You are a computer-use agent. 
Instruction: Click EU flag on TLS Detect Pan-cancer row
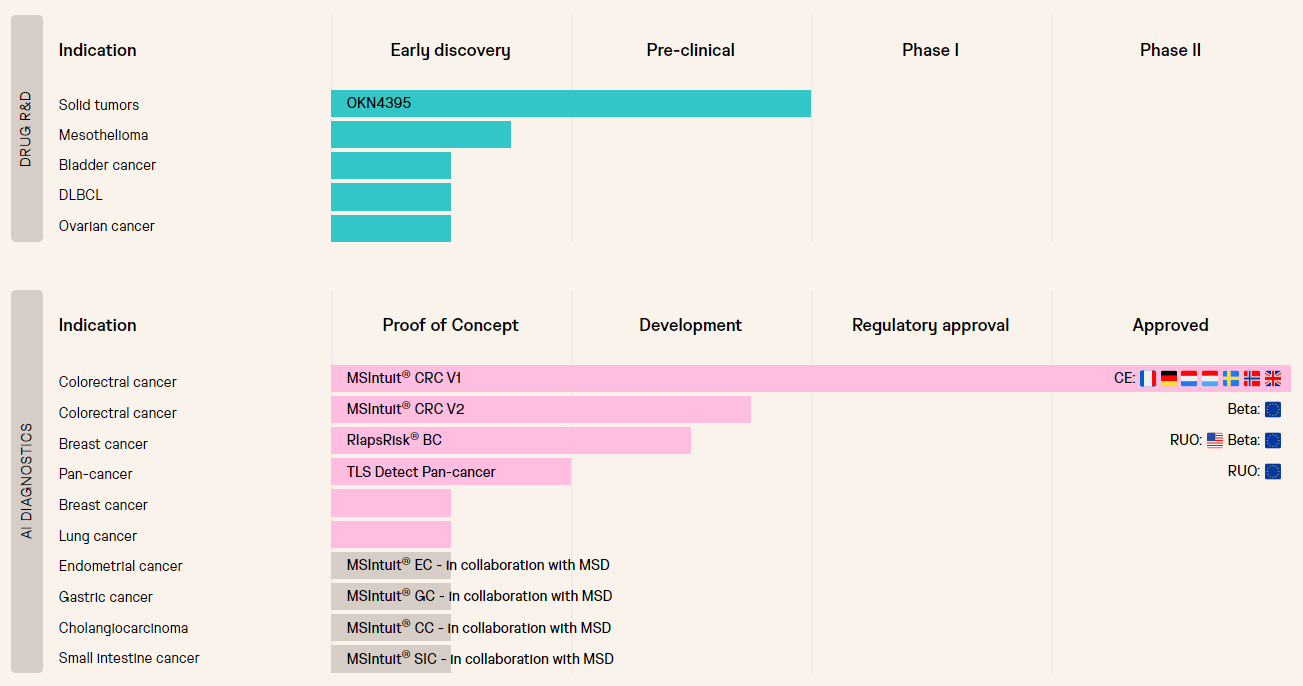1273,471
